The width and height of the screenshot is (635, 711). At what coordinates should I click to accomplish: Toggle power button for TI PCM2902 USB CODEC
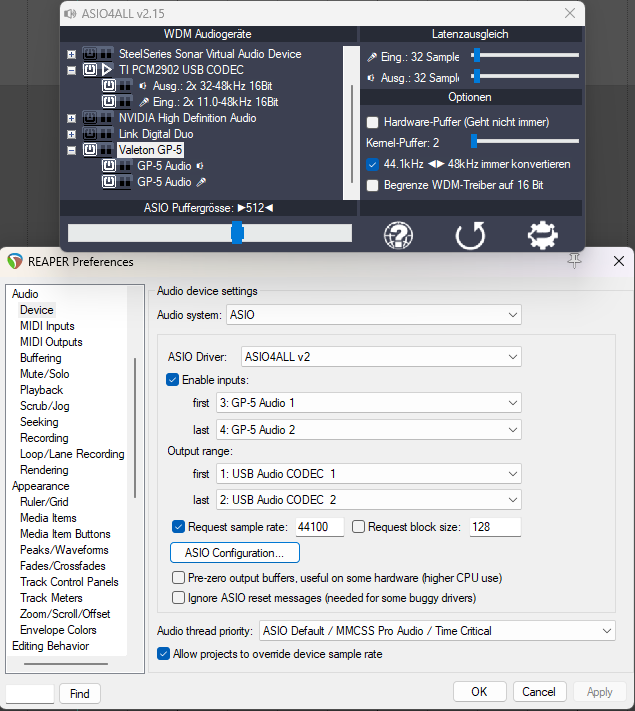click(x=90, y=70)
